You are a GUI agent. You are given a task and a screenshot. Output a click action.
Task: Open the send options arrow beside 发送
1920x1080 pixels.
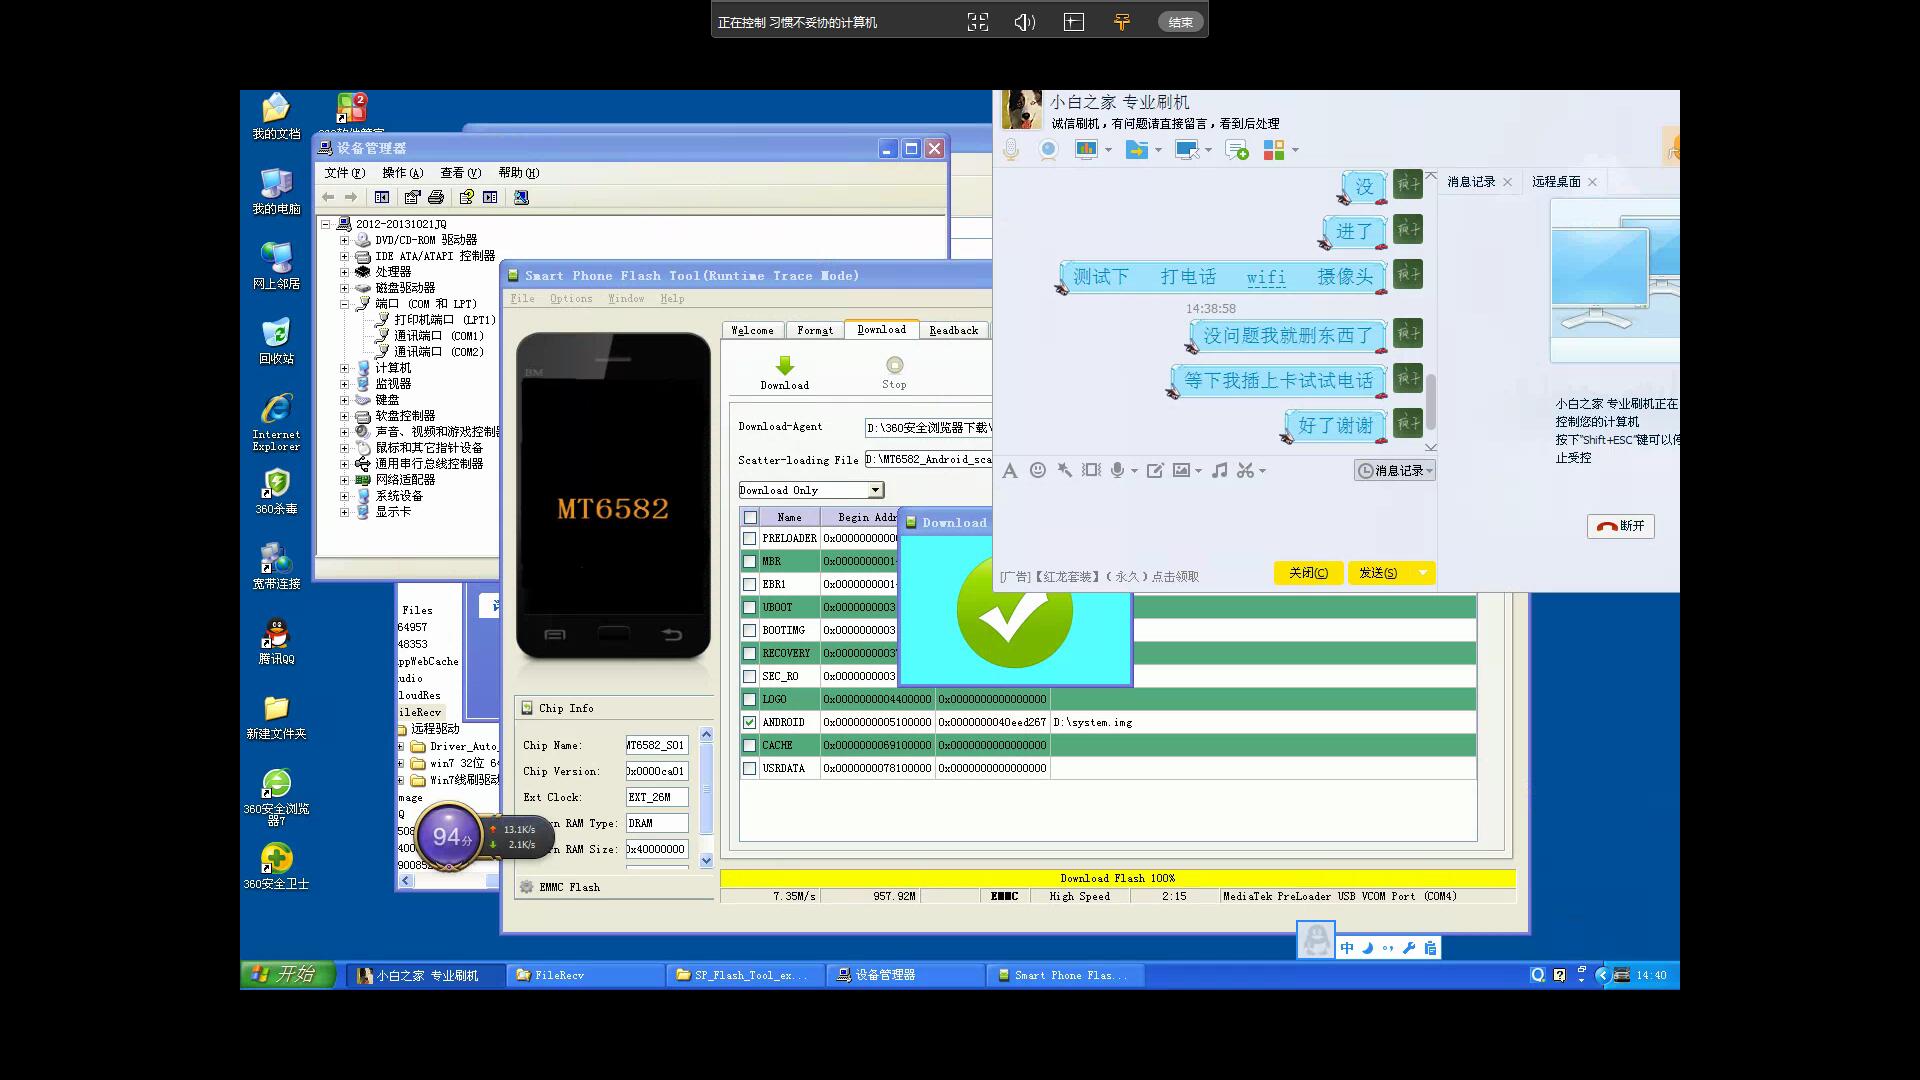coord(1422,573)
